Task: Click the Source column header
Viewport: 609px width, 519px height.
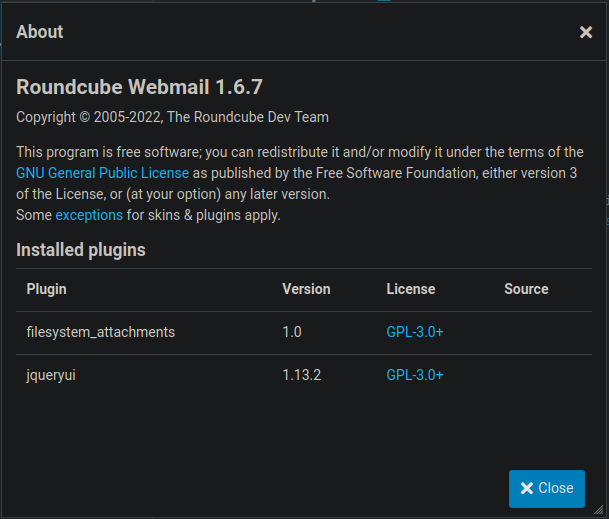Action: tap(526, 289)
